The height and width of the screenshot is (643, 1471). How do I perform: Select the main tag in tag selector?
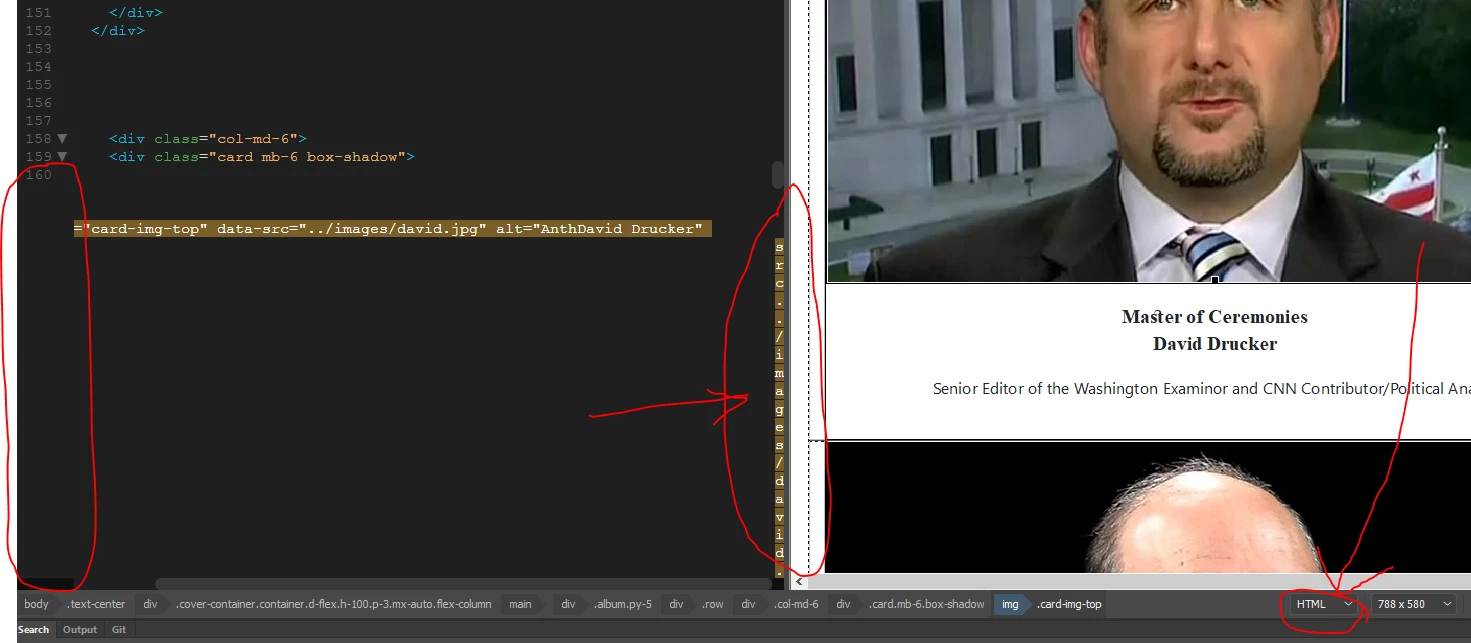[x=520, y=604]
